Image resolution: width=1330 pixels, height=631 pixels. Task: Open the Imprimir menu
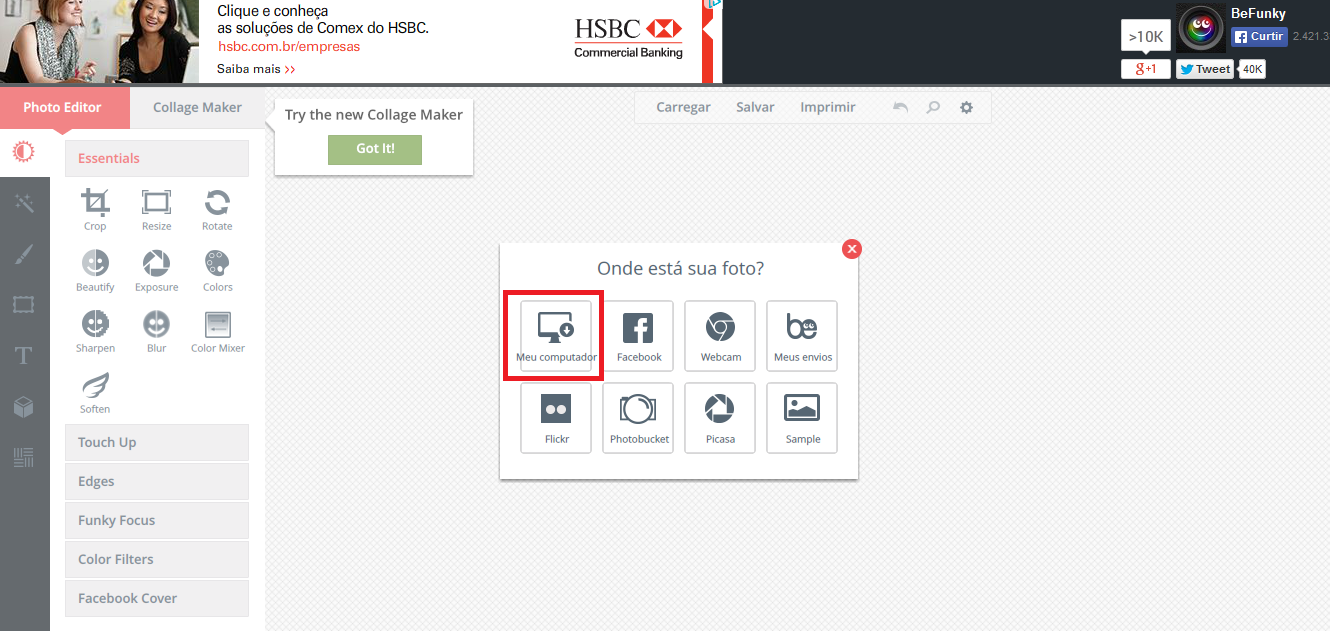tap(828, 107)
